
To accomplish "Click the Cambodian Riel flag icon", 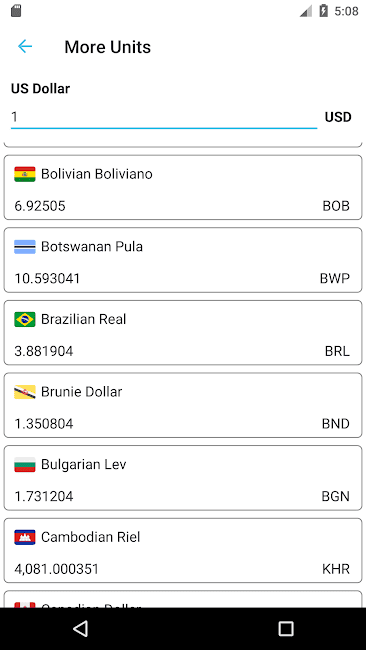I will point(25,537).
